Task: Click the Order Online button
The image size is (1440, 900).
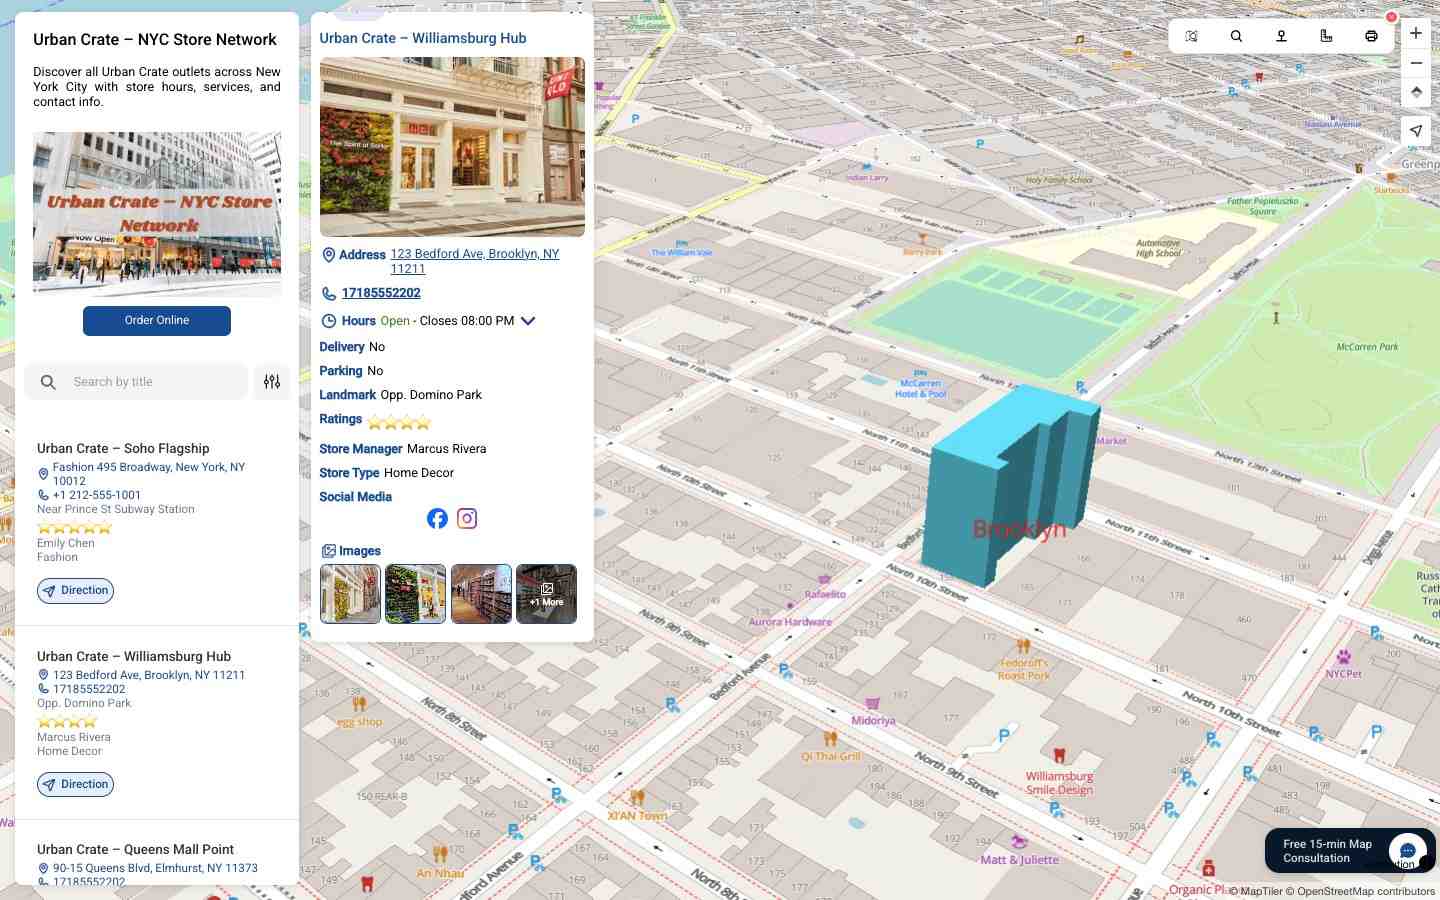Action: (x=157, y=321)
